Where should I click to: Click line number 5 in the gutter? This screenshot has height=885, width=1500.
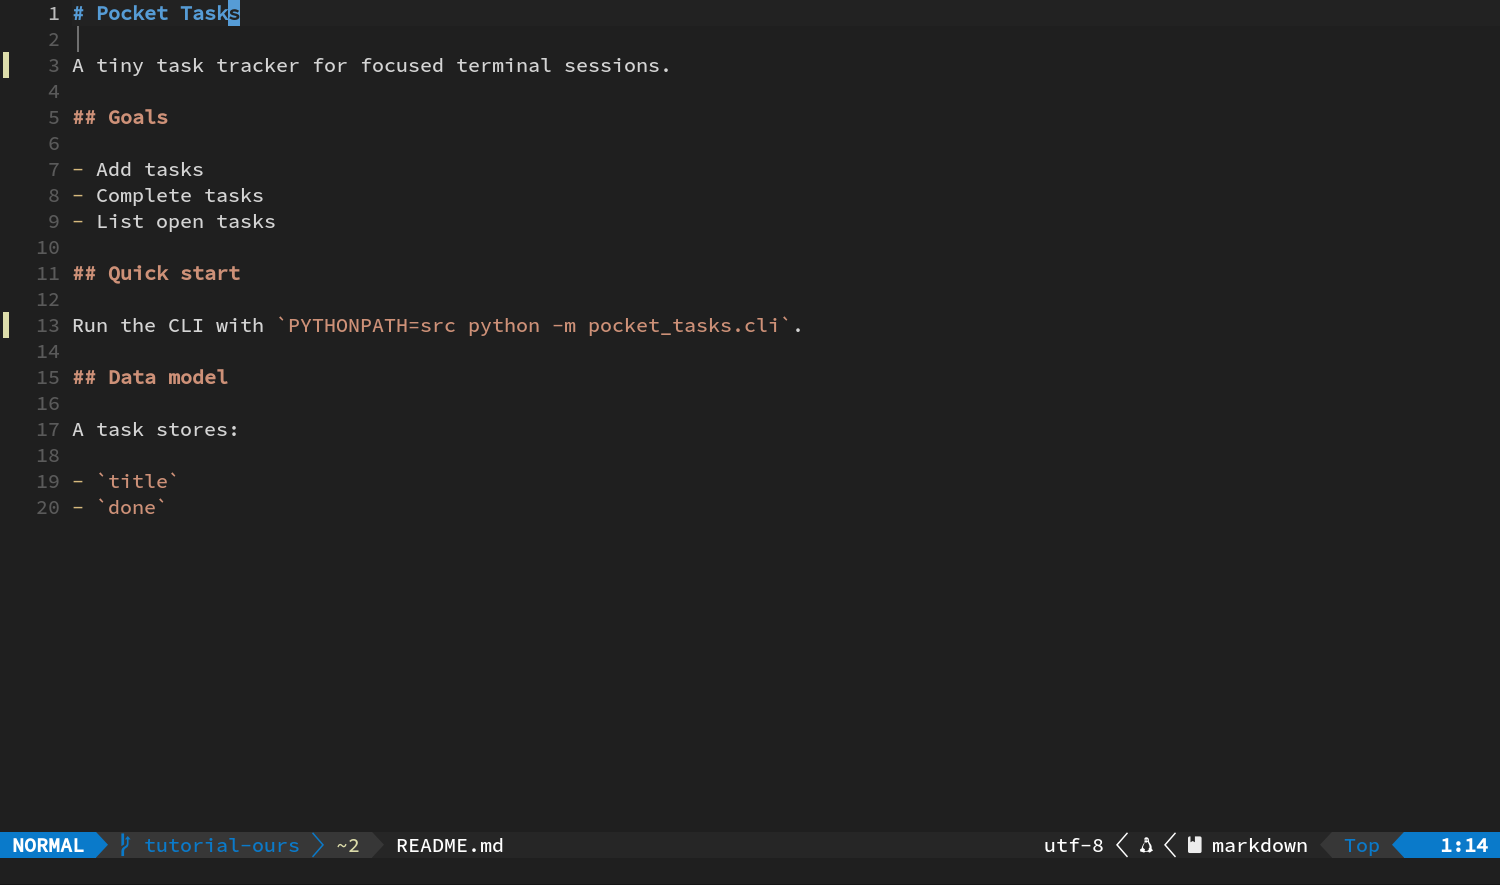(54, 117)
